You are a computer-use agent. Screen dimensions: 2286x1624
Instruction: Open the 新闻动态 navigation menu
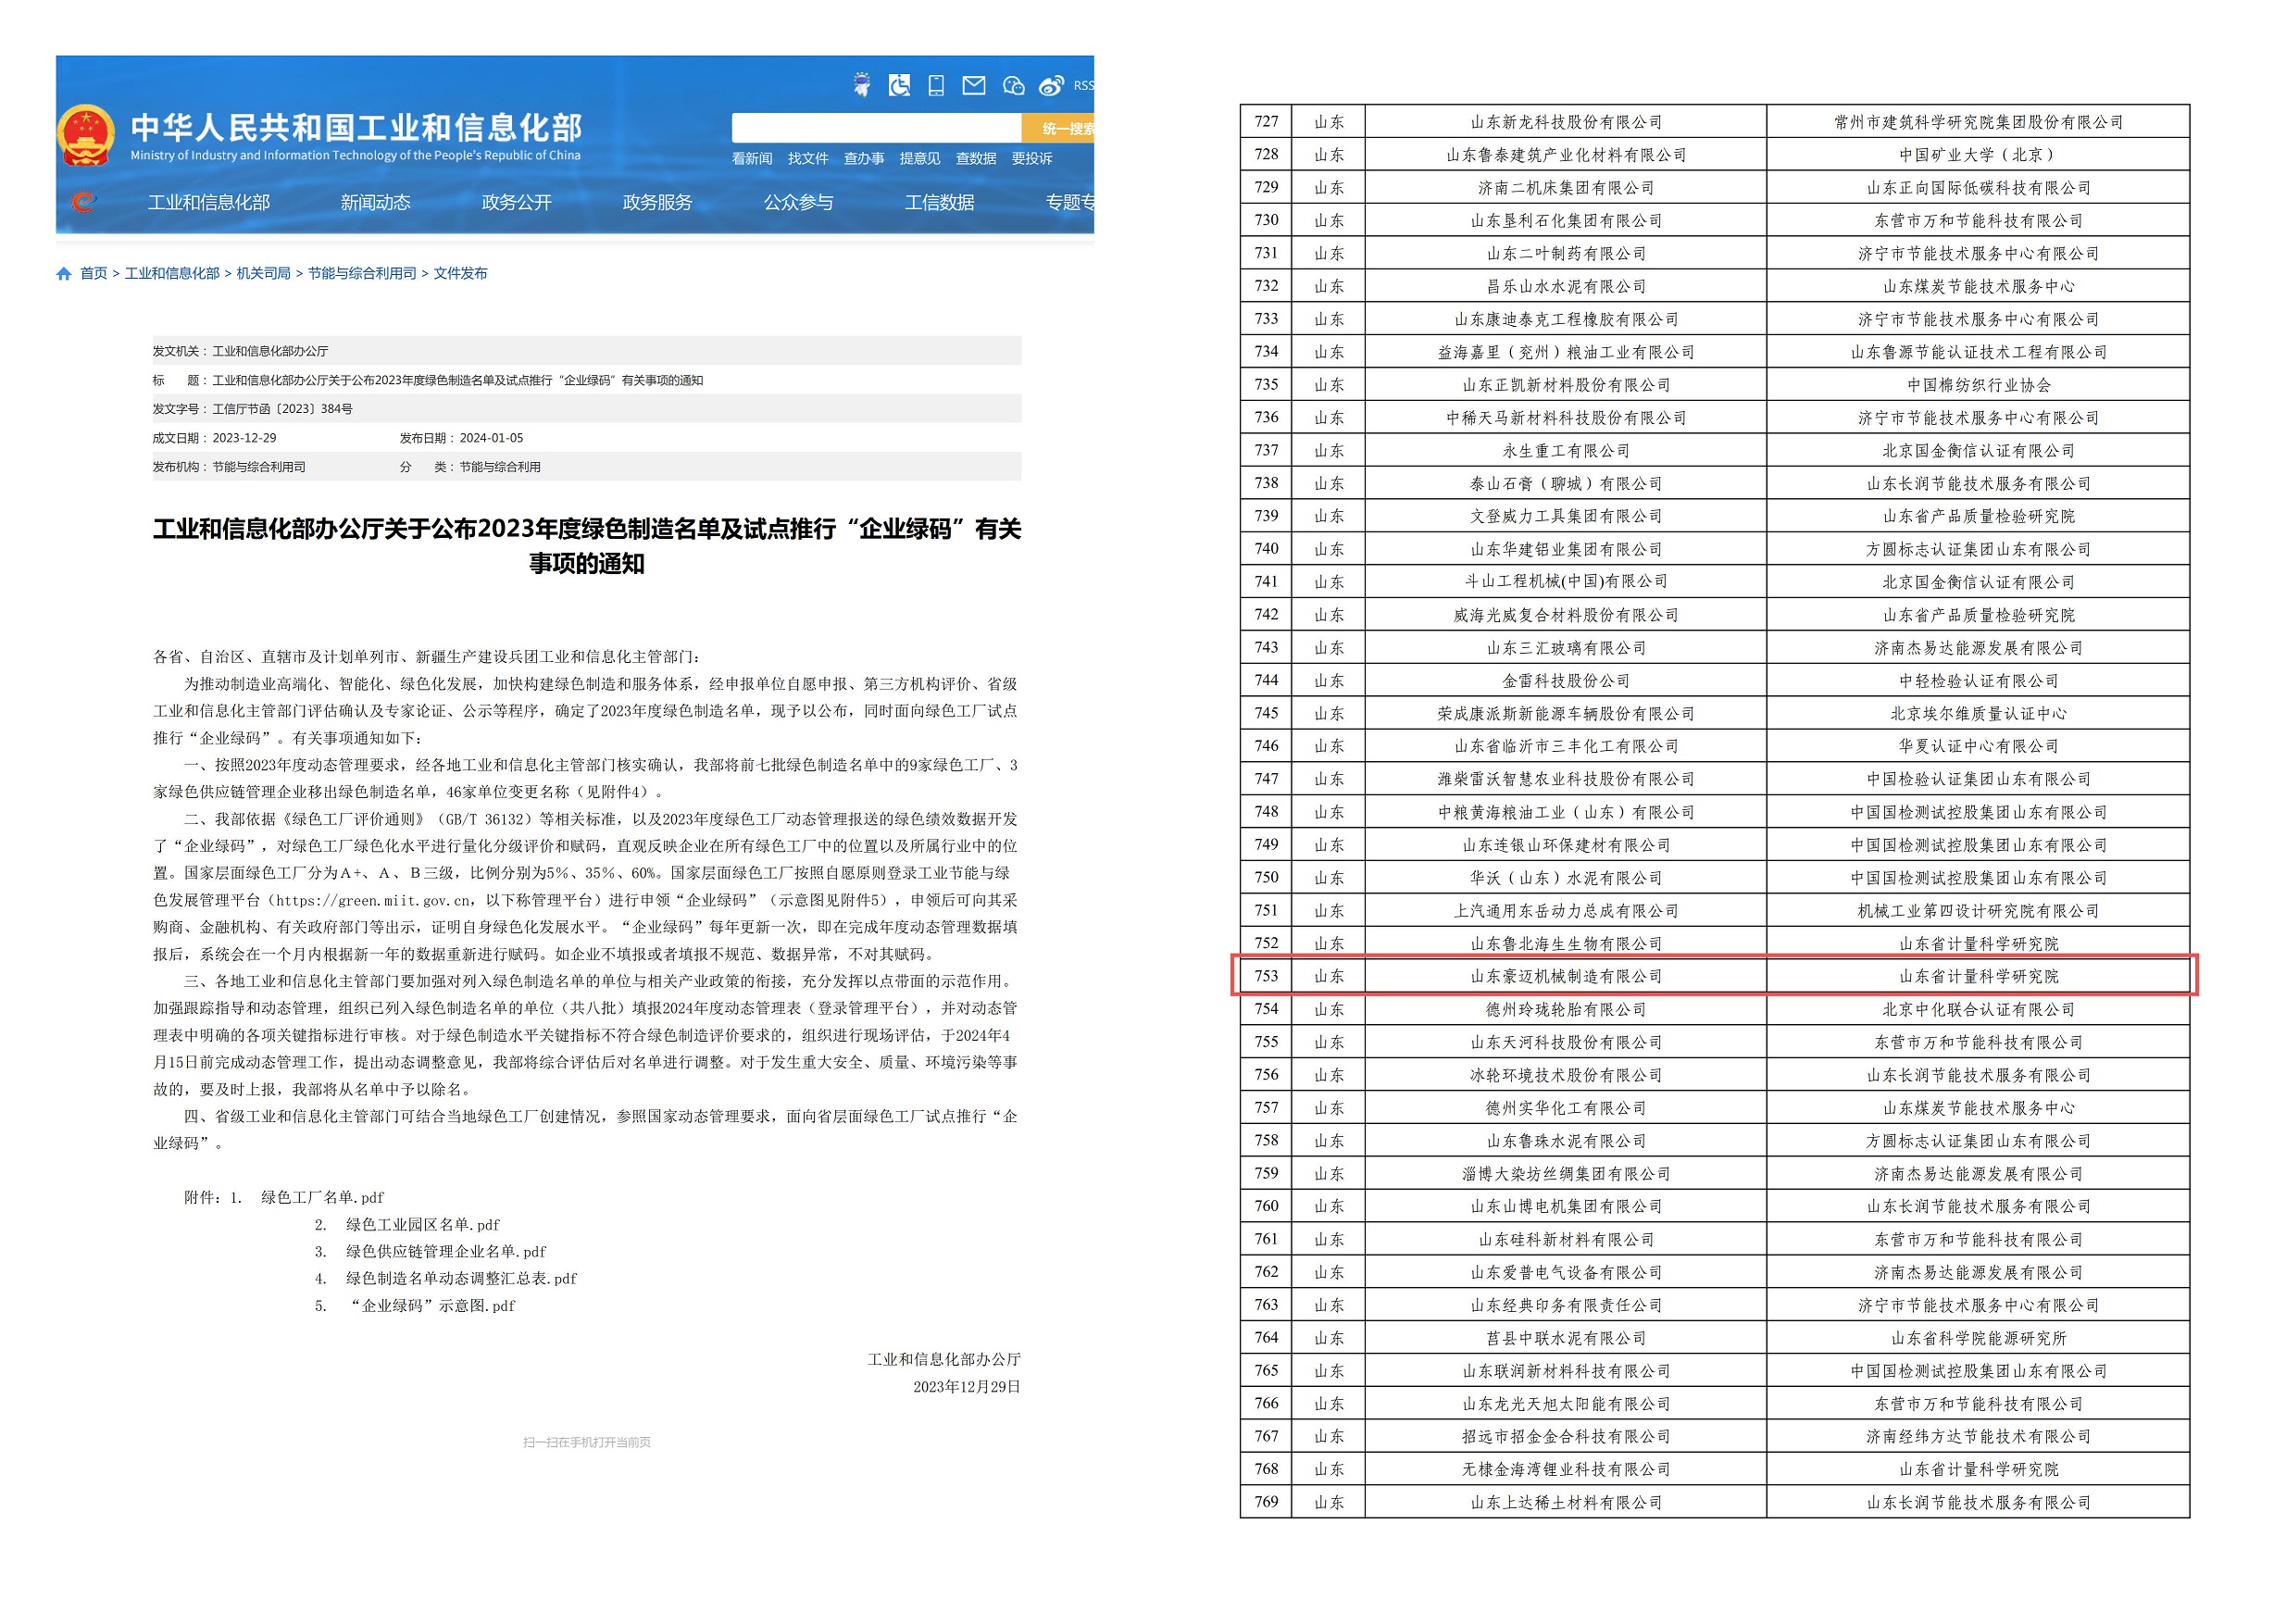(x=375, y=202)
